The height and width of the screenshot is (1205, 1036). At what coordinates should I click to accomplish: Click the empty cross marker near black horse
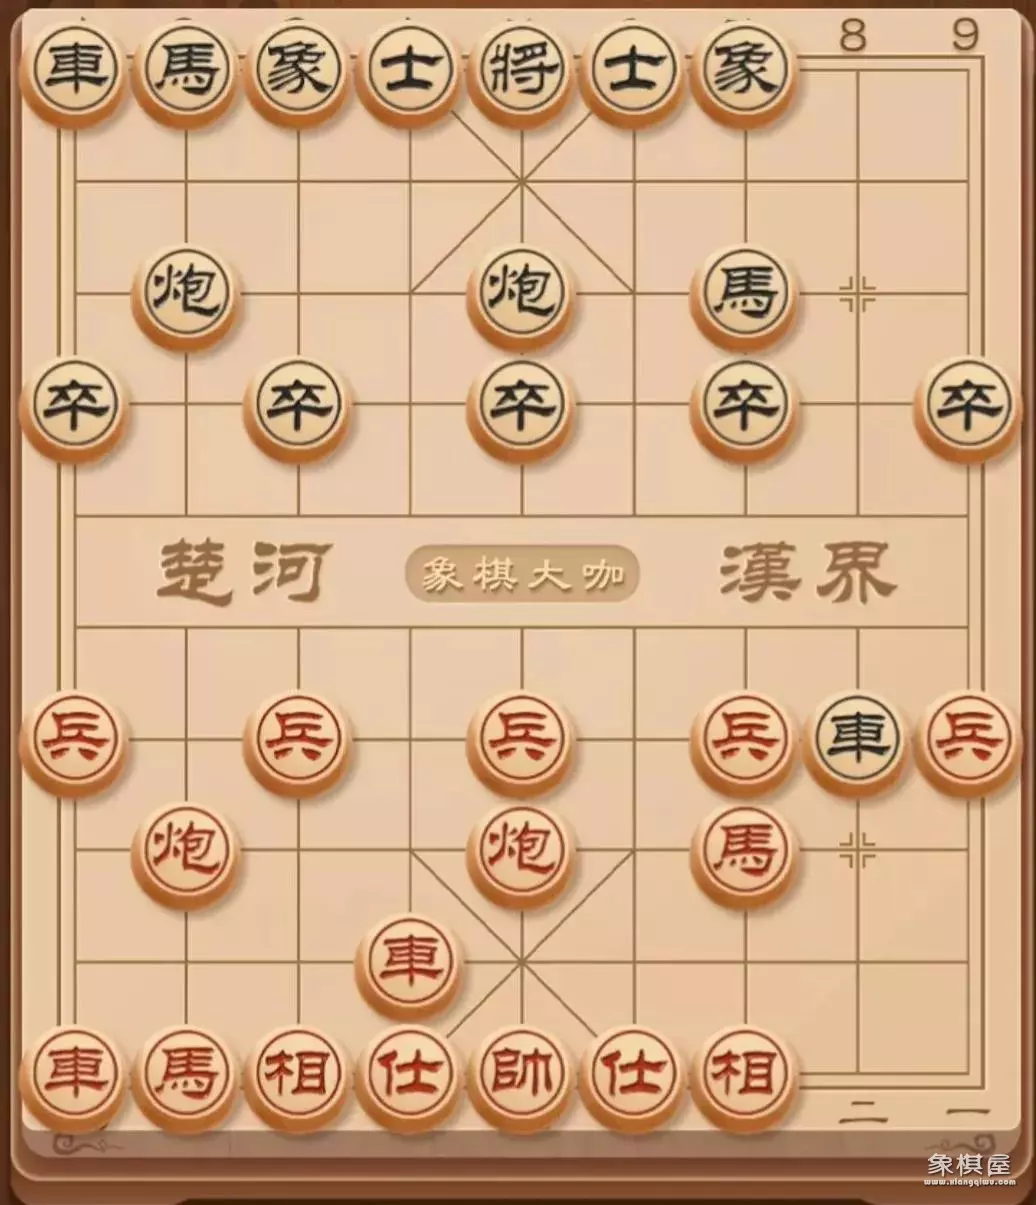point(857,294)
